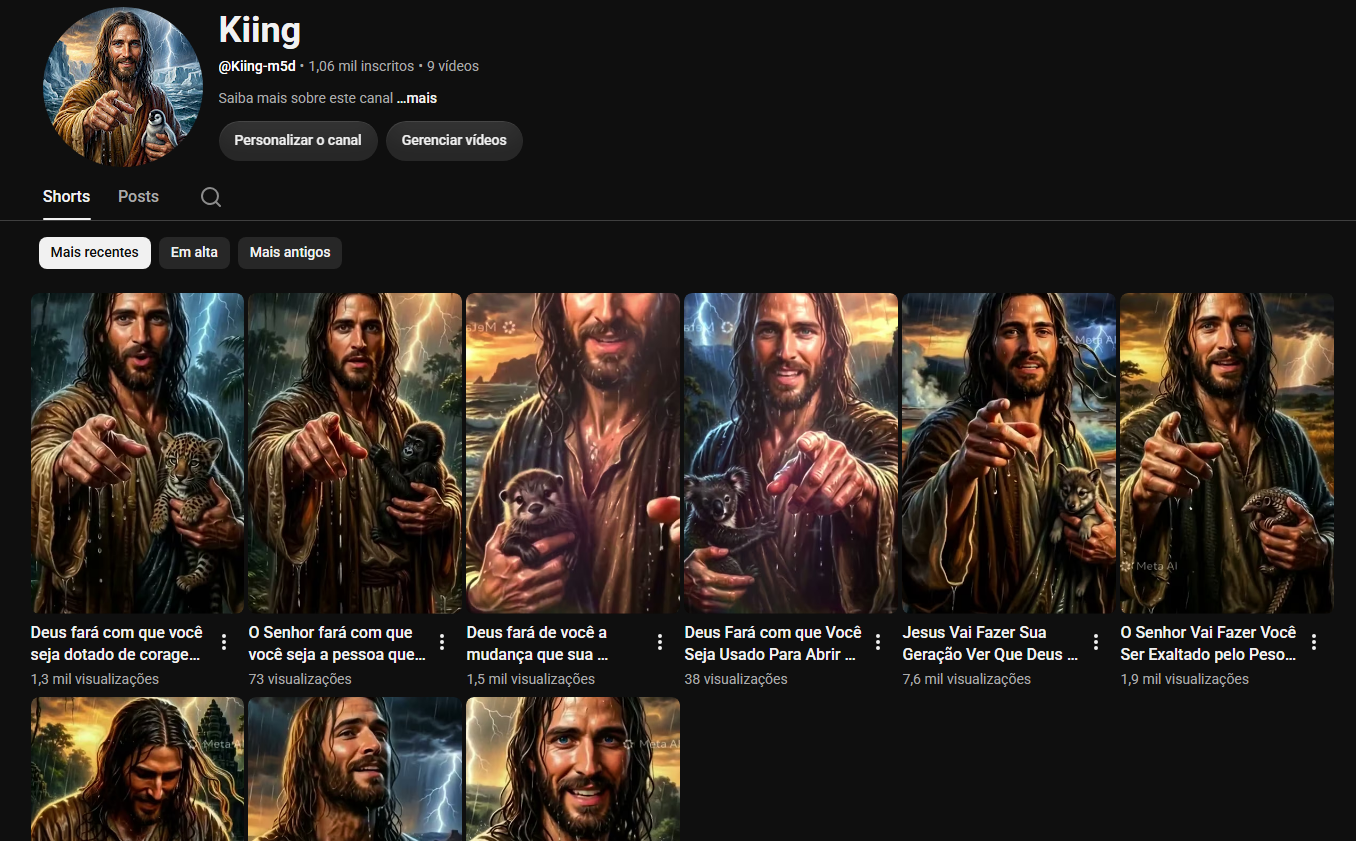The width and height of the screenshot is (1356, 841).
Task: Click the "9 vídeos" count
Action: pyautogui.click(x=453, y=66)
